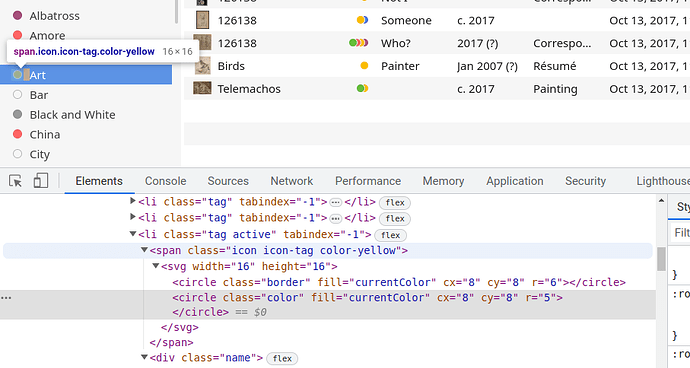The height and width of the screenshot is (368, 690).
Task: Click the Painter cell in Birds row
Action: tap(400, 66)
